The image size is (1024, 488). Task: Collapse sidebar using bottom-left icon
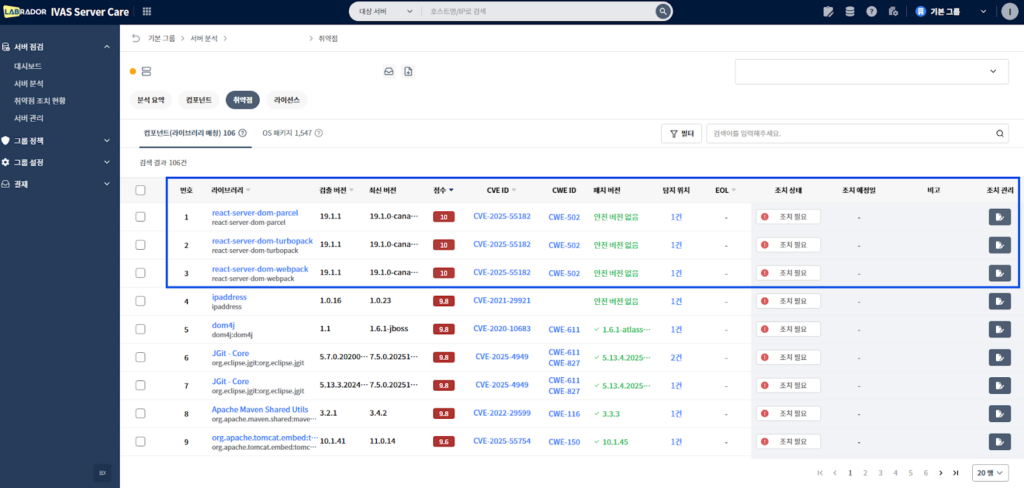[102, 472]
